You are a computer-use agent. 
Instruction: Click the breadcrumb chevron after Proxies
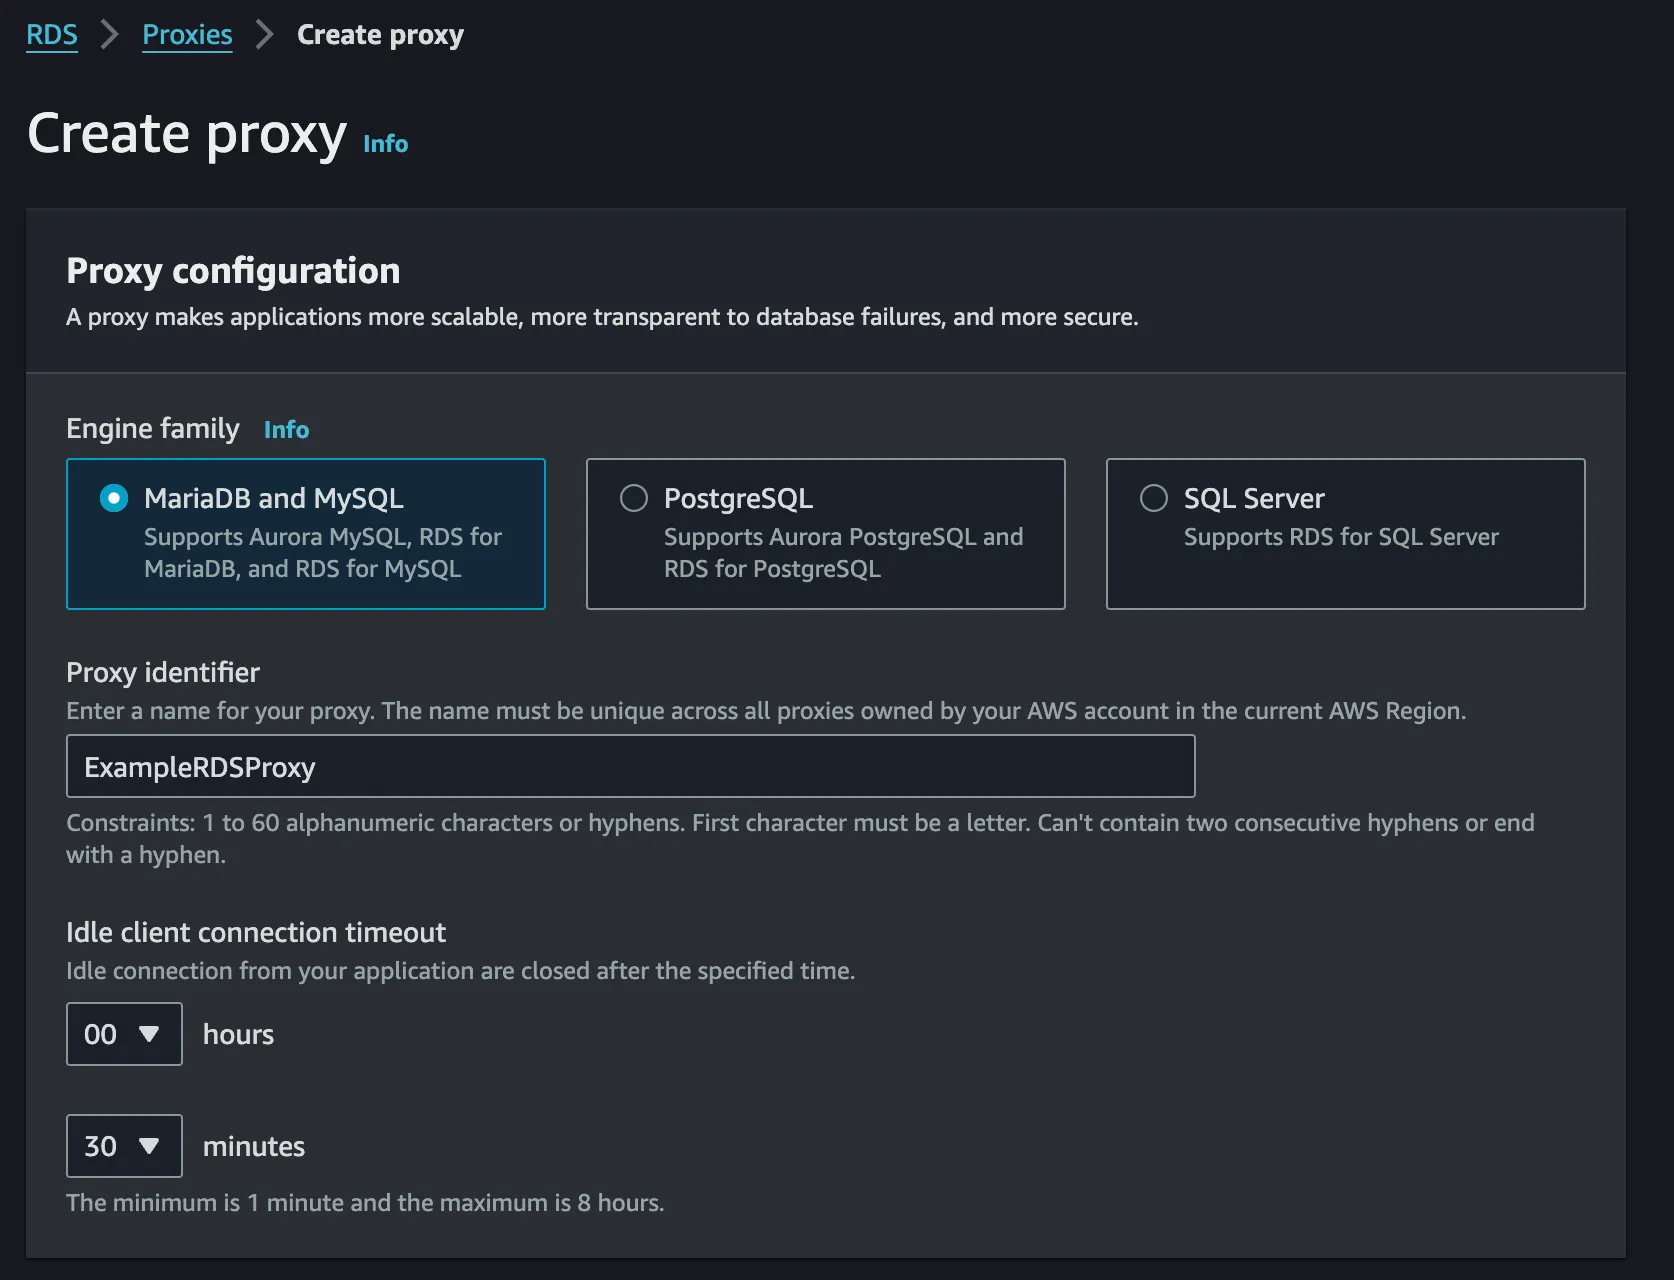tap(264, 35)
